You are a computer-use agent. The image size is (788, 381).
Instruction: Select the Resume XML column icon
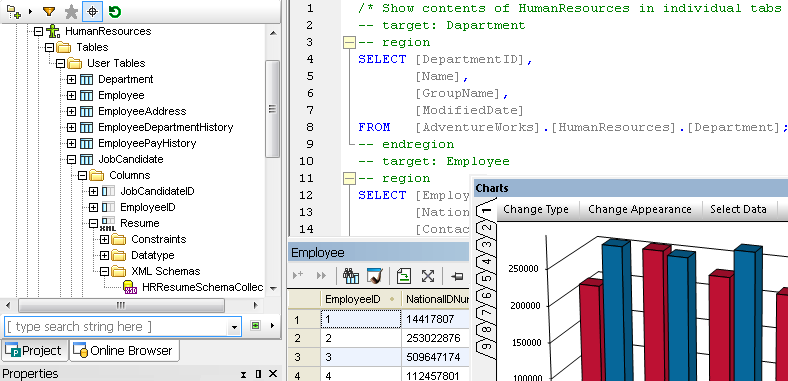(108, 224)
